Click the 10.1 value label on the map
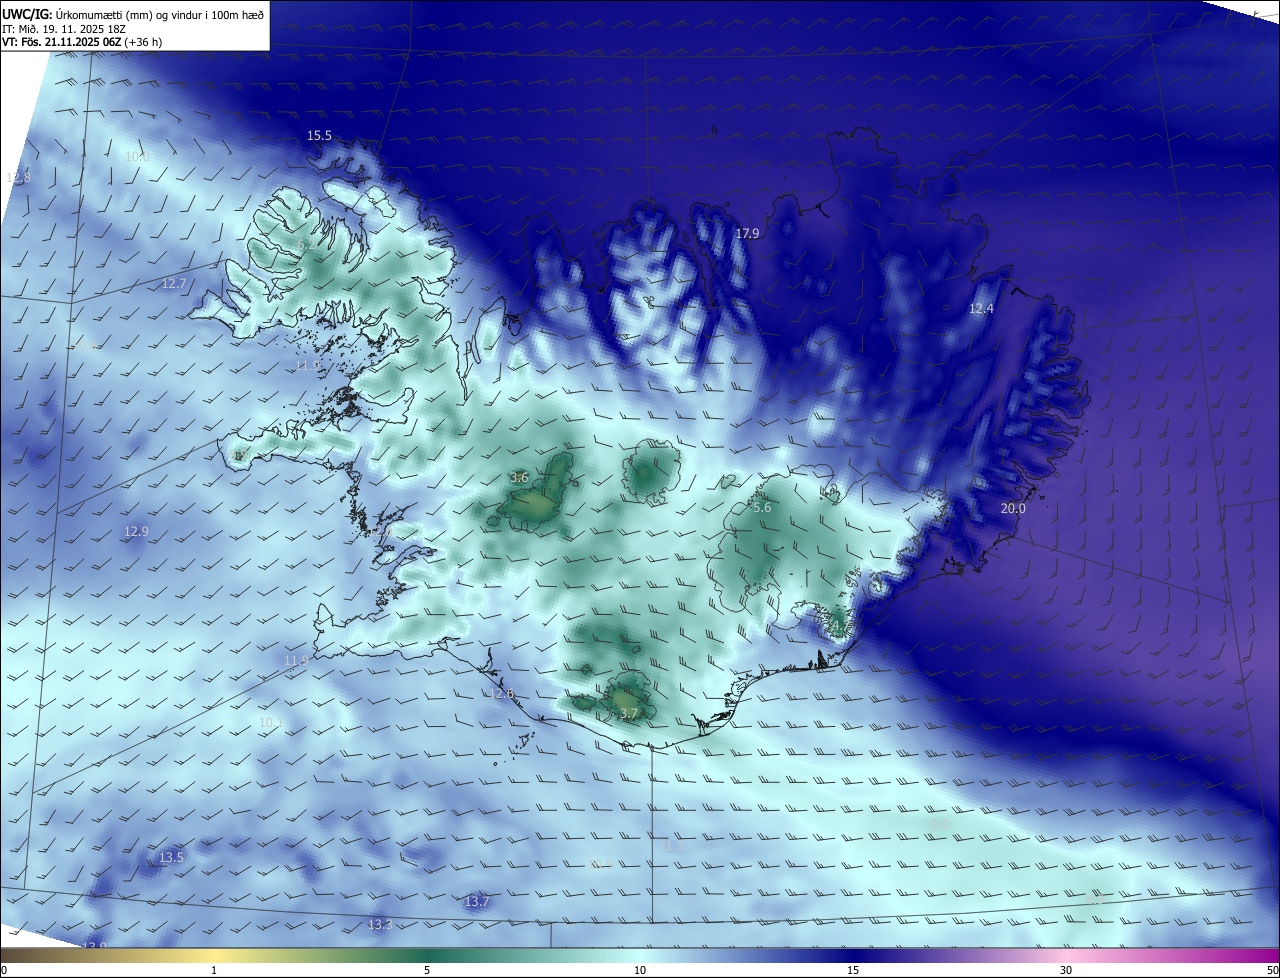Image resolution: width=1280 pixels, height=978 pixels. tap(271, 722)
